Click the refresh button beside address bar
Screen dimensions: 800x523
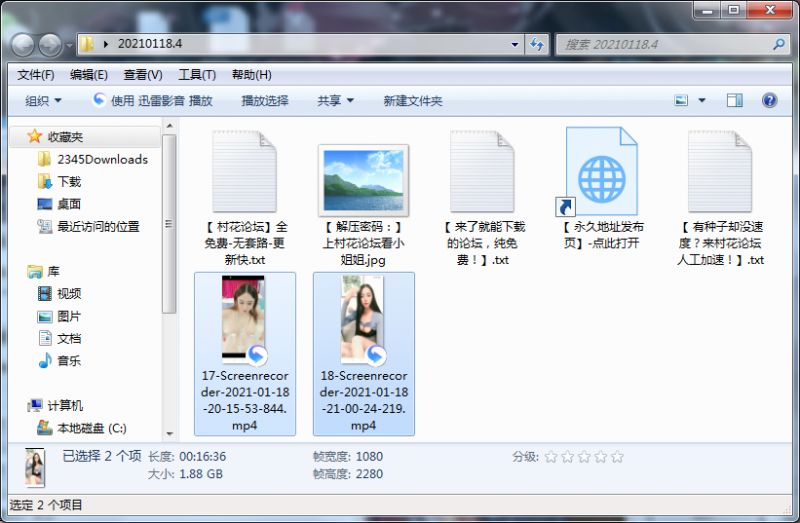(x=537, y=45)
